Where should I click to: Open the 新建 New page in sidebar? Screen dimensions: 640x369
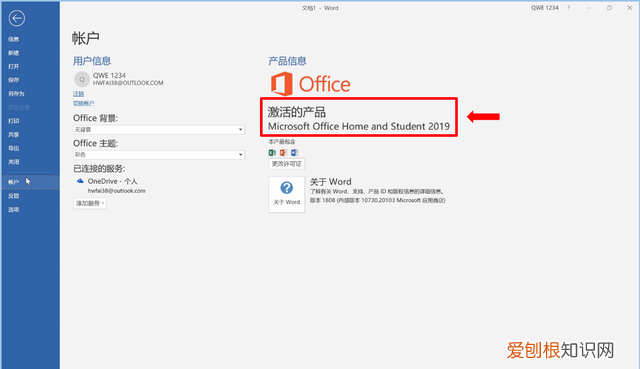pos(13,53)
